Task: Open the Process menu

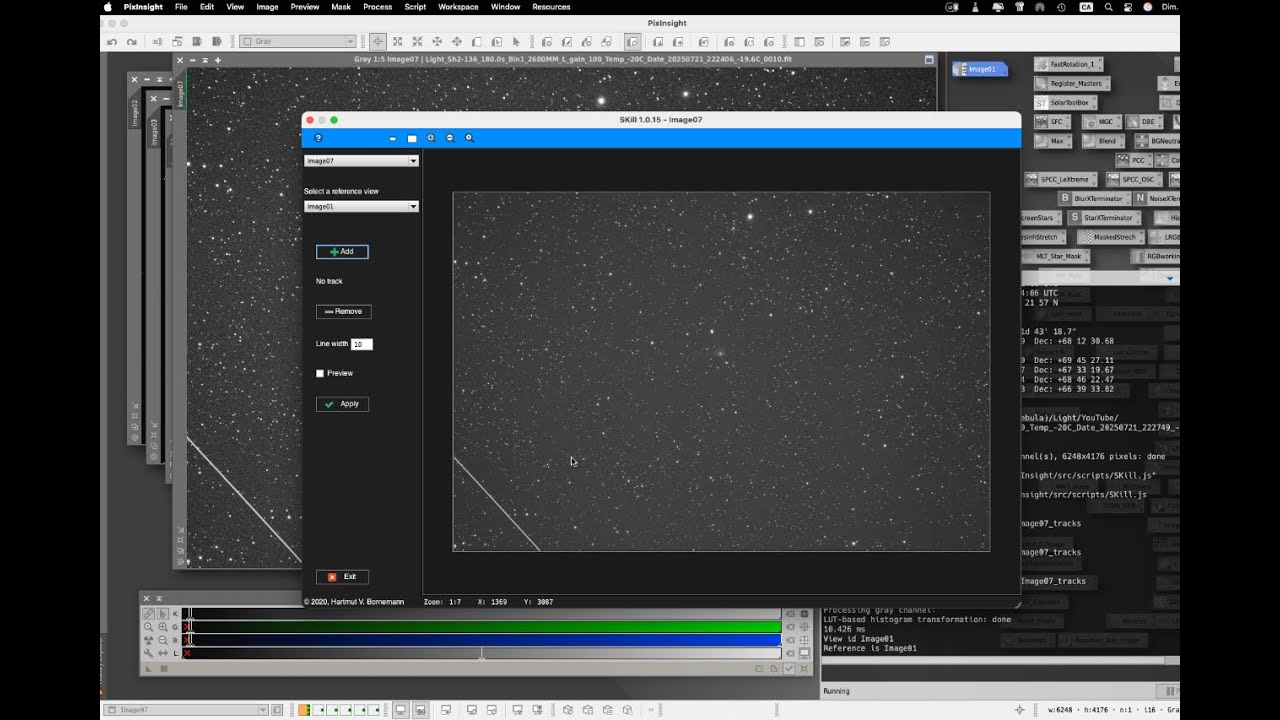Action: pos(377,7)
